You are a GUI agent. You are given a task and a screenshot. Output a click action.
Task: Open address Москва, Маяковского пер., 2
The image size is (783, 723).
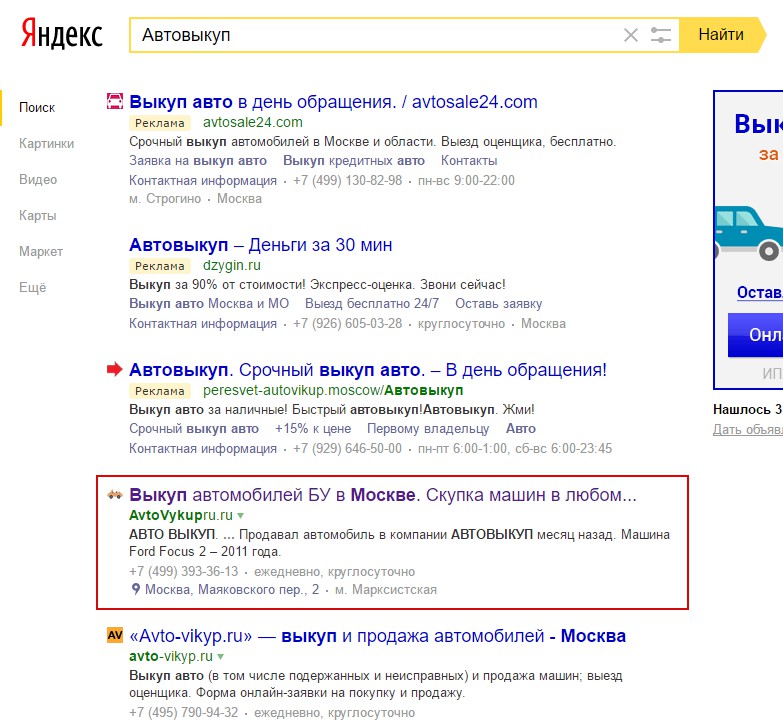point(232,590)
